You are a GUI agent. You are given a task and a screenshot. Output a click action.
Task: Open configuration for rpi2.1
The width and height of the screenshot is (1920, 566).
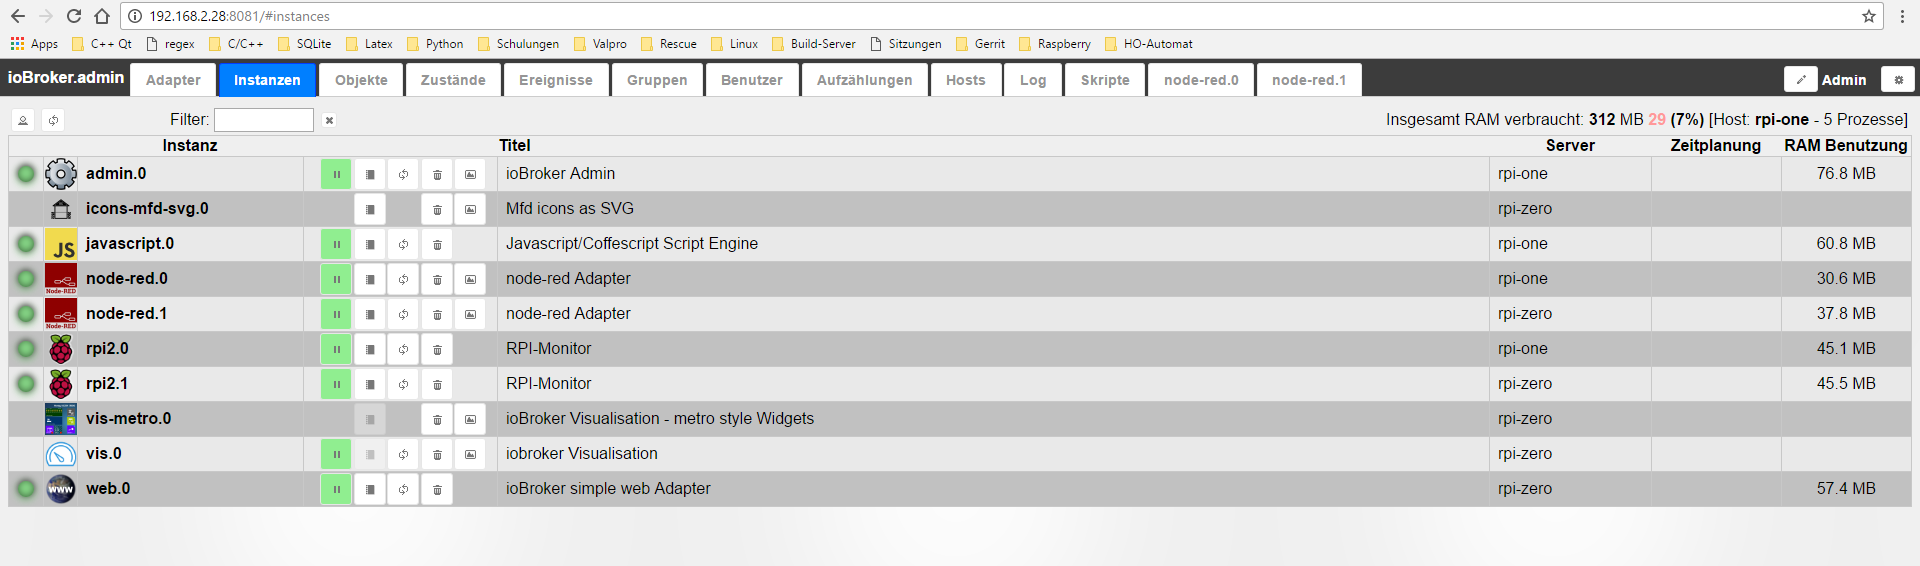point(370,384)
